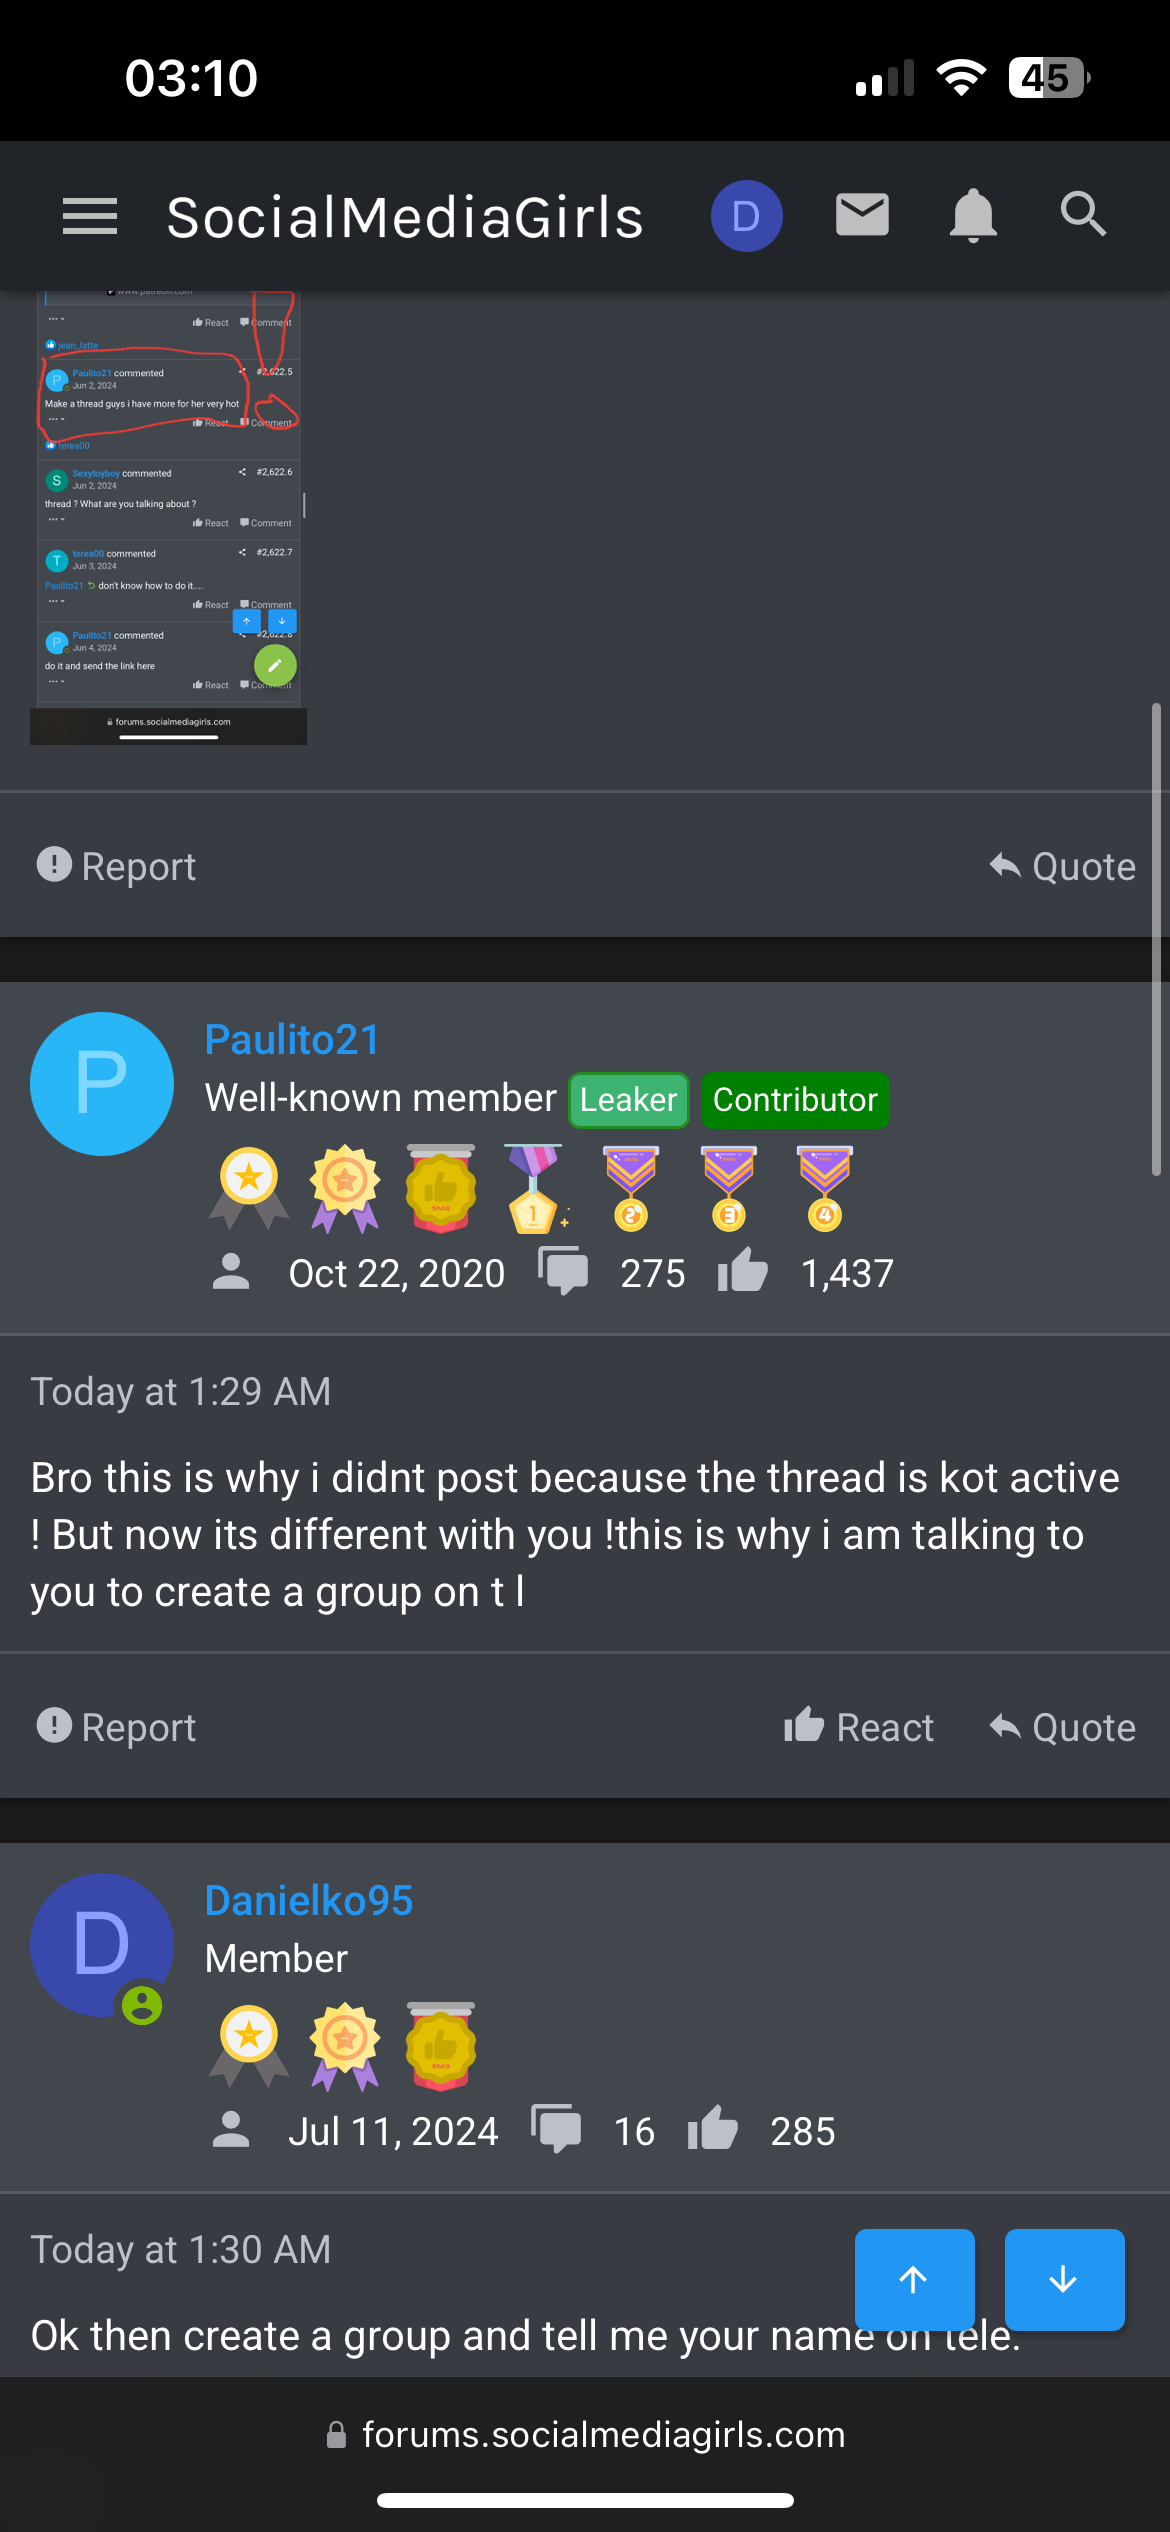
Task: Quote the post with the attached screenshot
Action: tap(1062, 866)
